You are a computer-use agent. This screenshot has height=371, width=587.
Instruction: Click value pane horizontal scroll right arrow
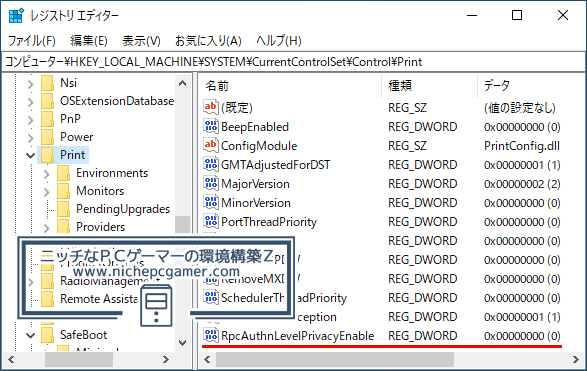click(575, 359)
